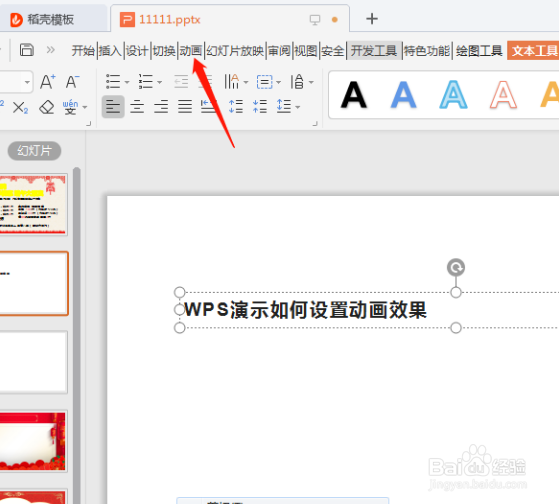
Task: Open the 视图 tab
Action: (306, 51)
